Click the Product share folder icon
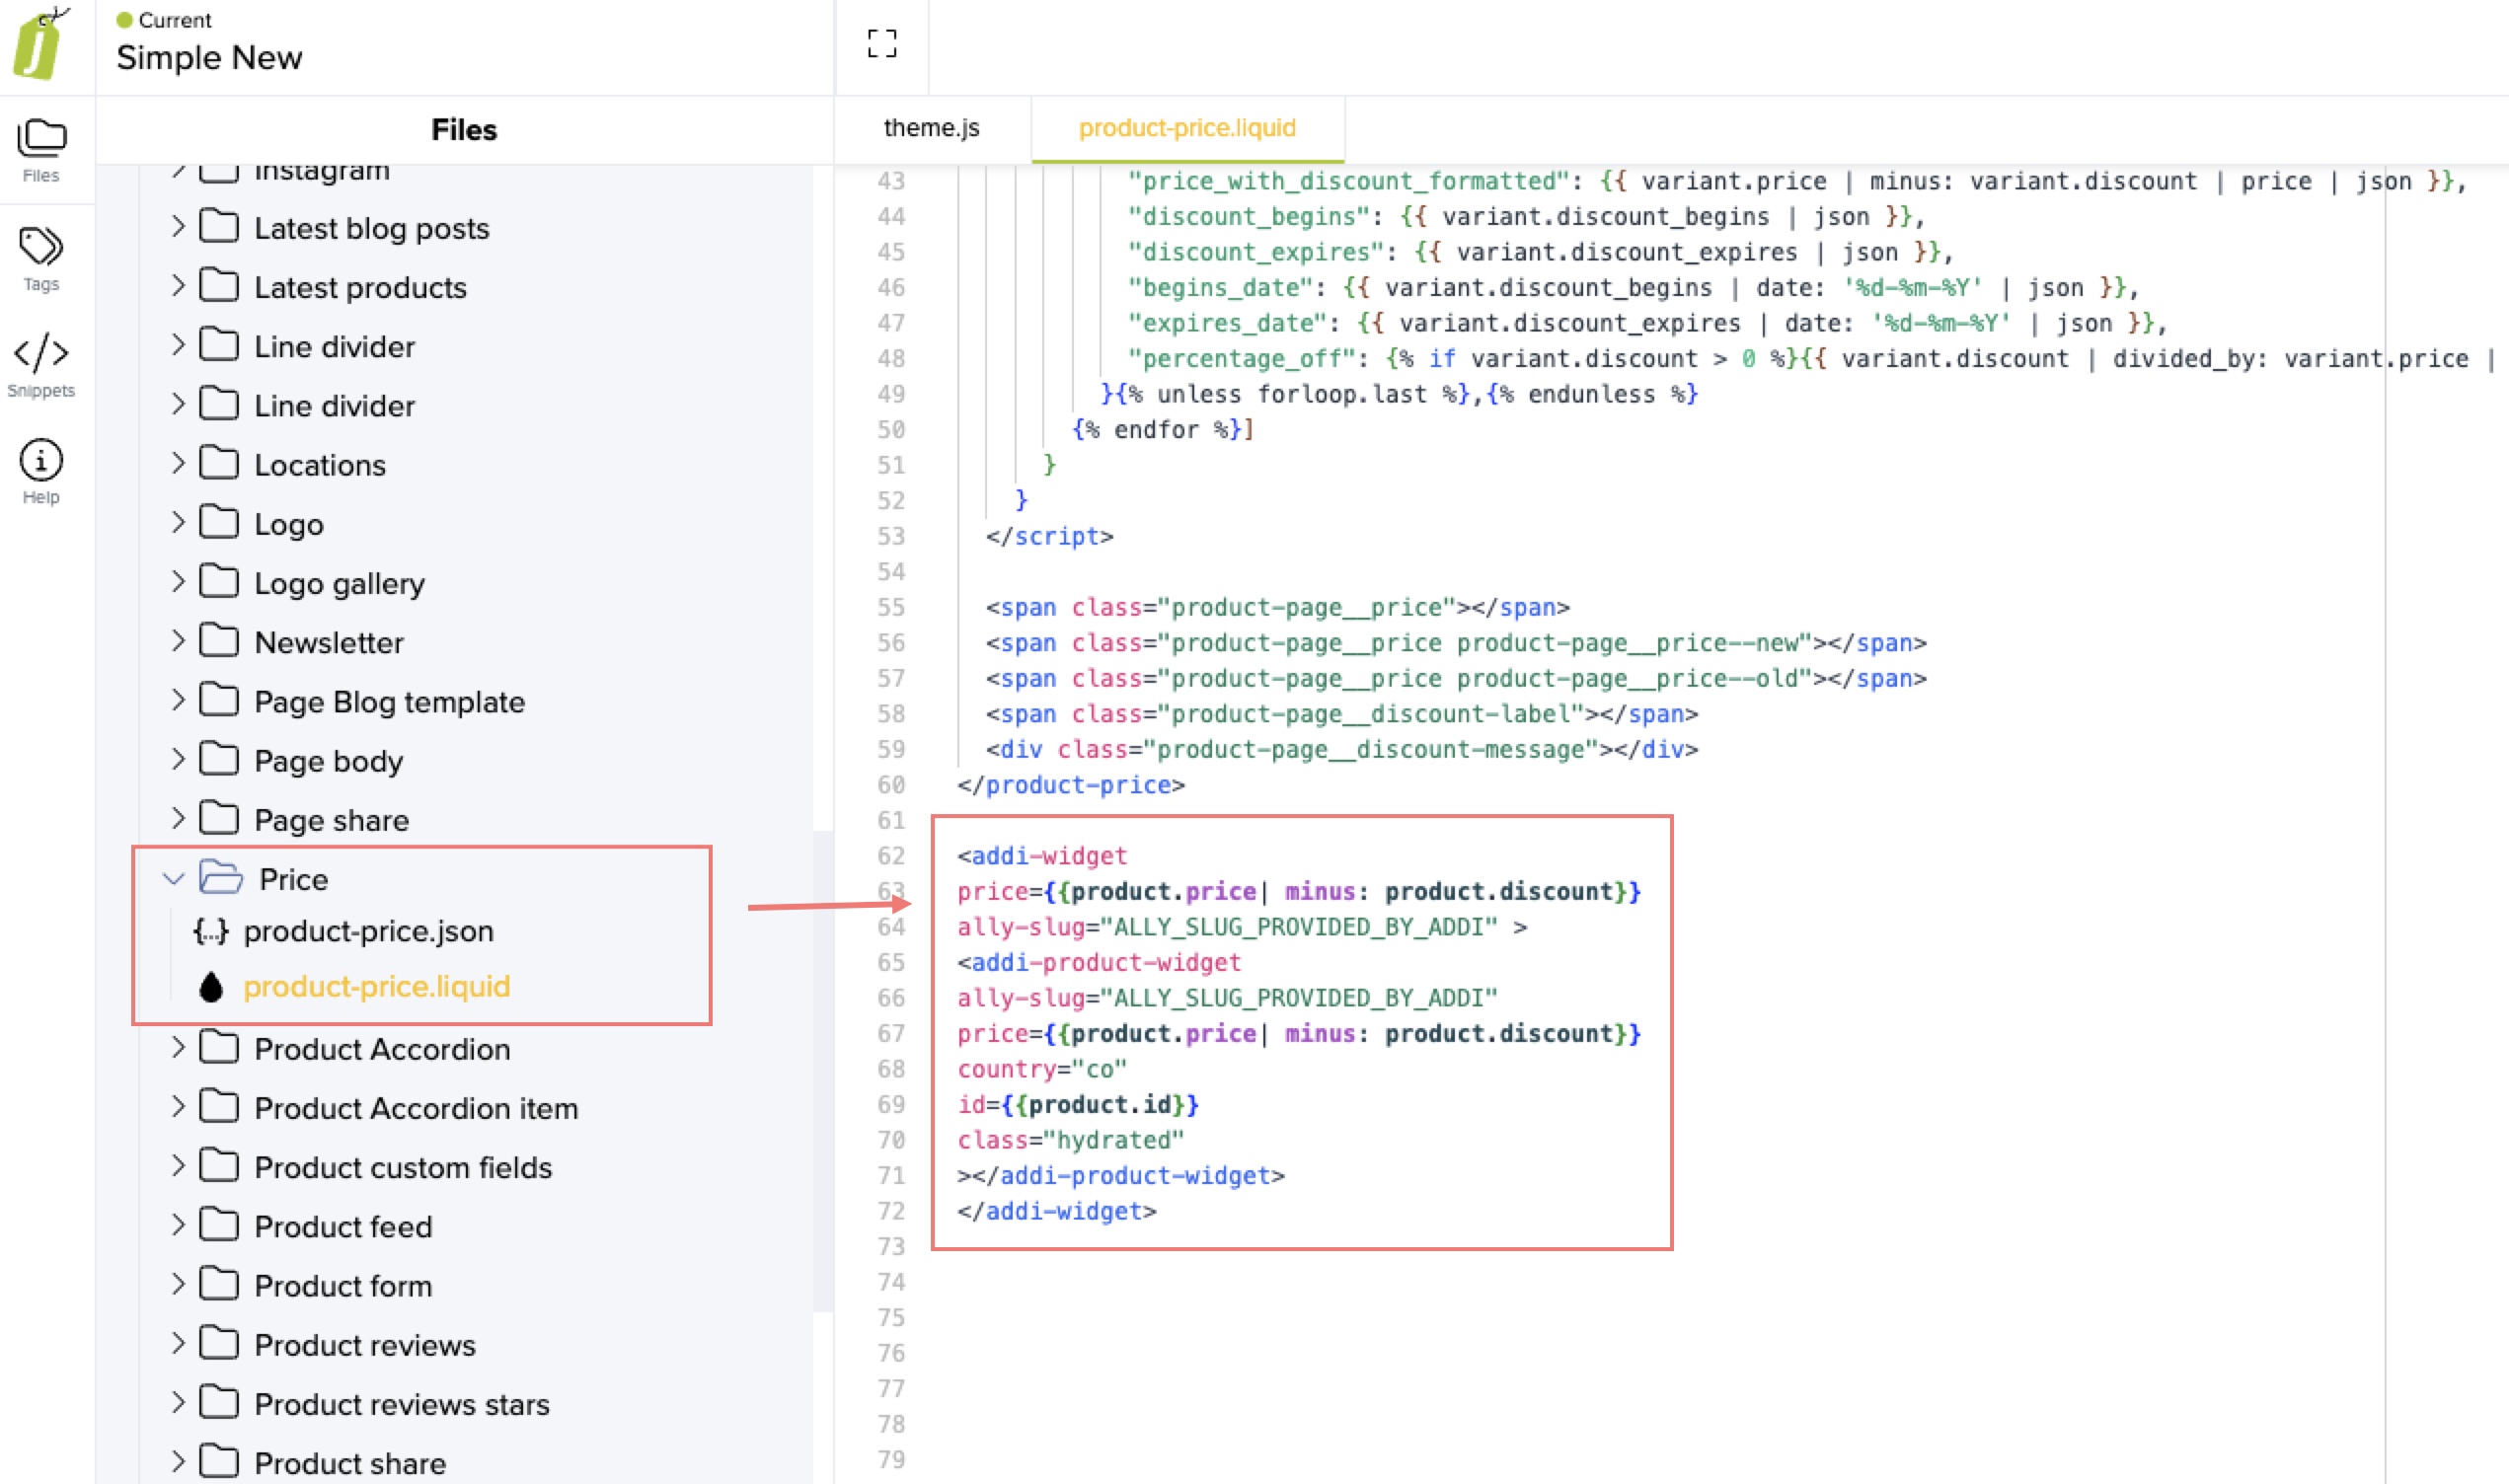 click(218, 1462)
